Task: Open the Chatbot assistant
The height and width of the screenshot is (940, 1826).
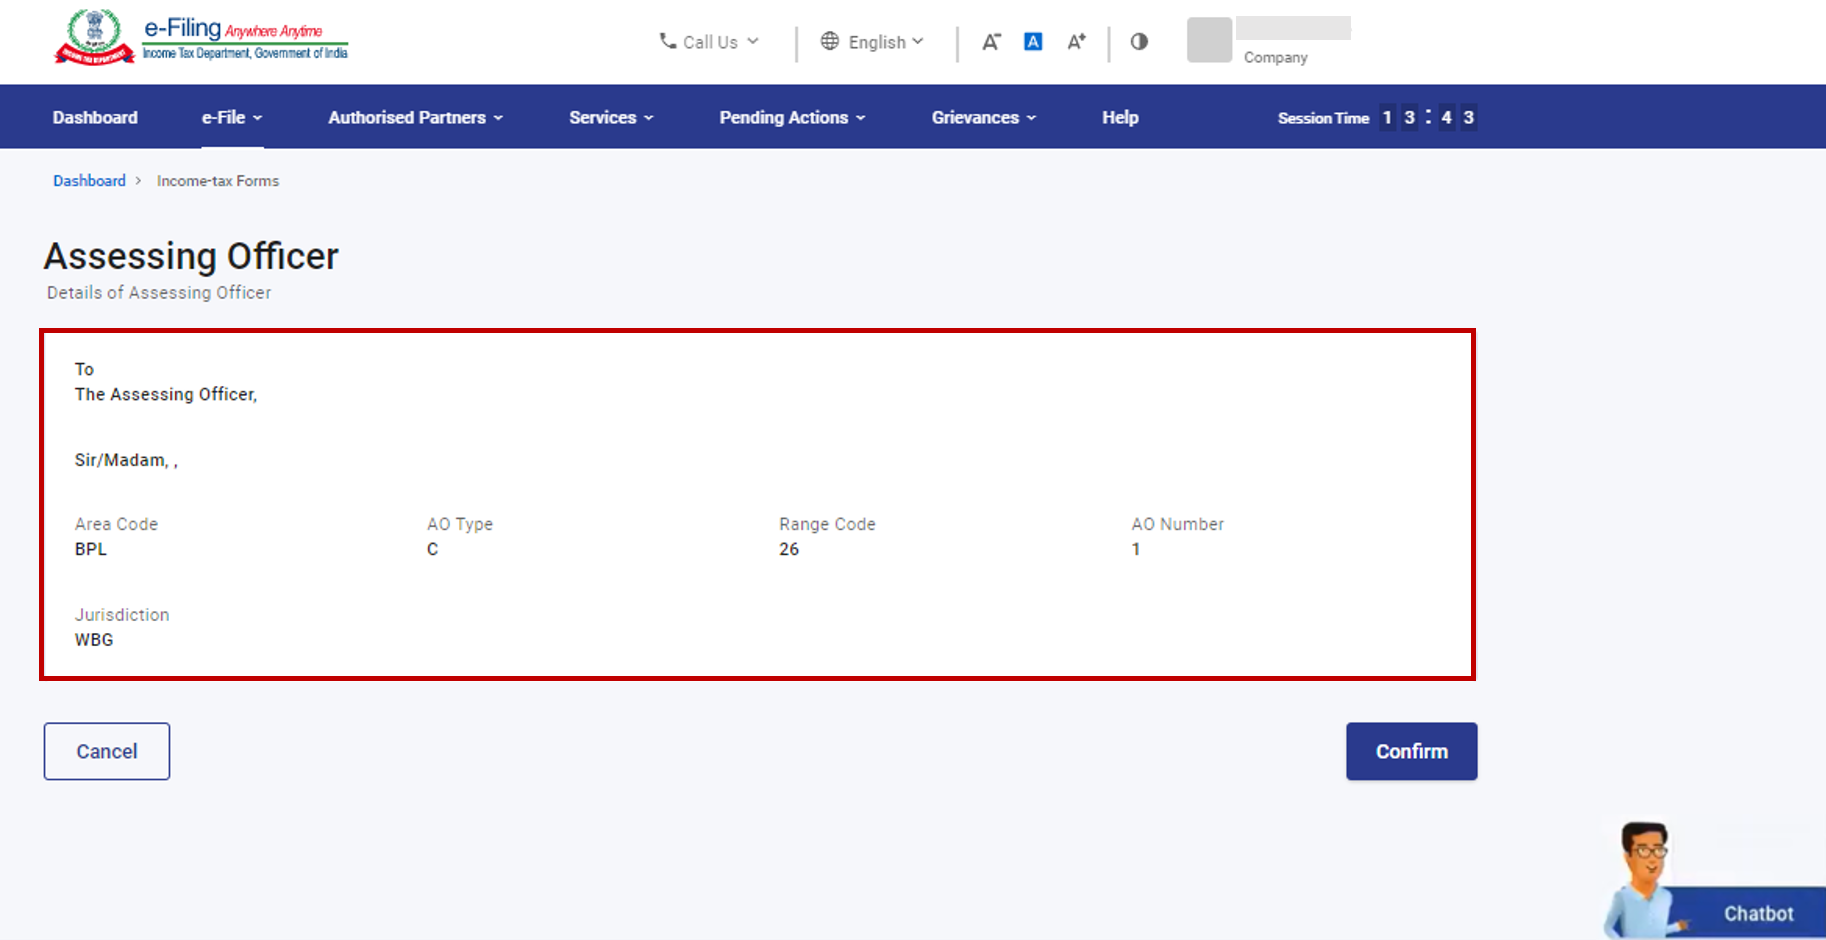Action: [x=1758, y=912]
